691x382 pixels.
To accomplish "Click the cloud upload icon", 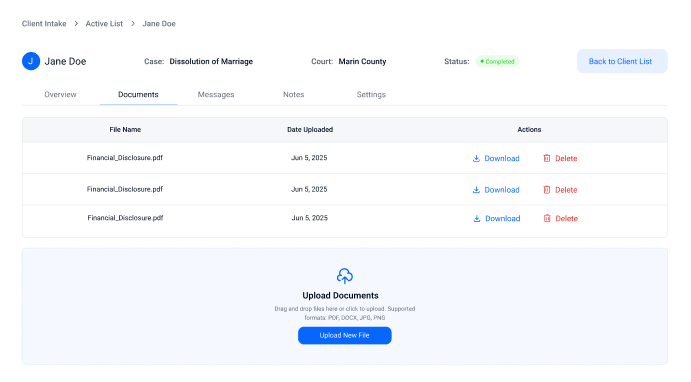I will pos(345,276).
